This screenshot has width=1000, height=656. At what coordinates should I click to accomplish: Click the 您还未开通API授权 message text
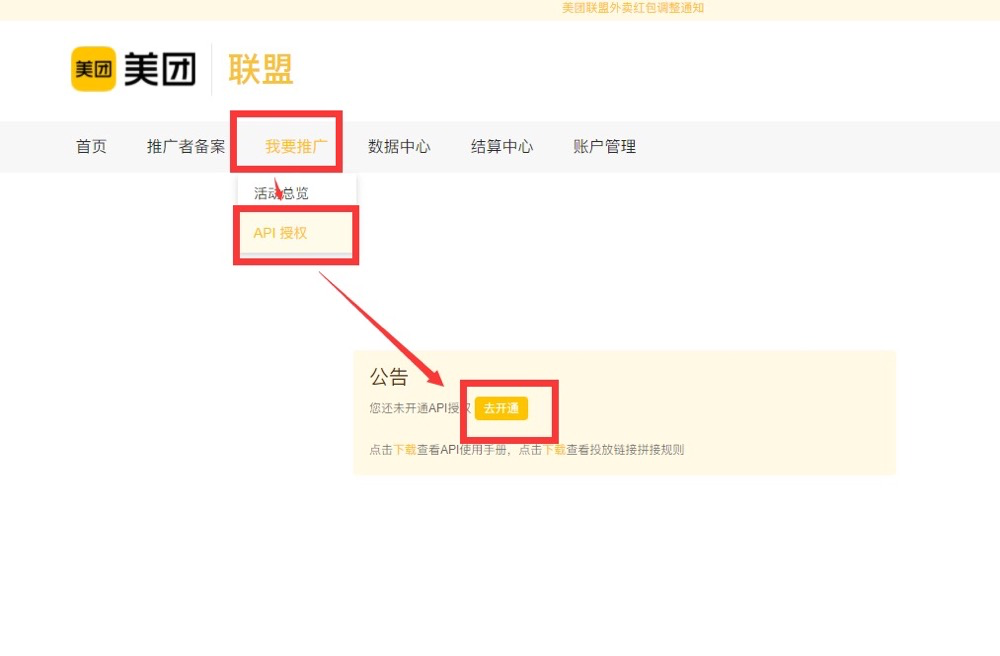click(420, 408)
